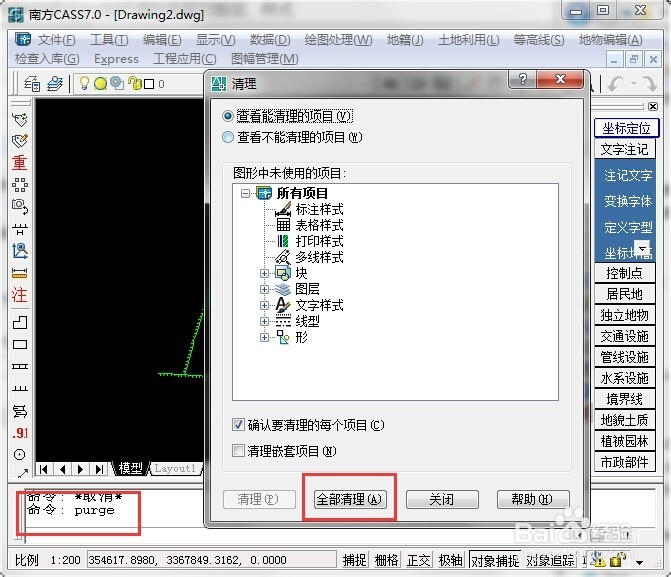Click the question mark help button of 清理 dialog
The image size is (671, 577).
[523, 79]
